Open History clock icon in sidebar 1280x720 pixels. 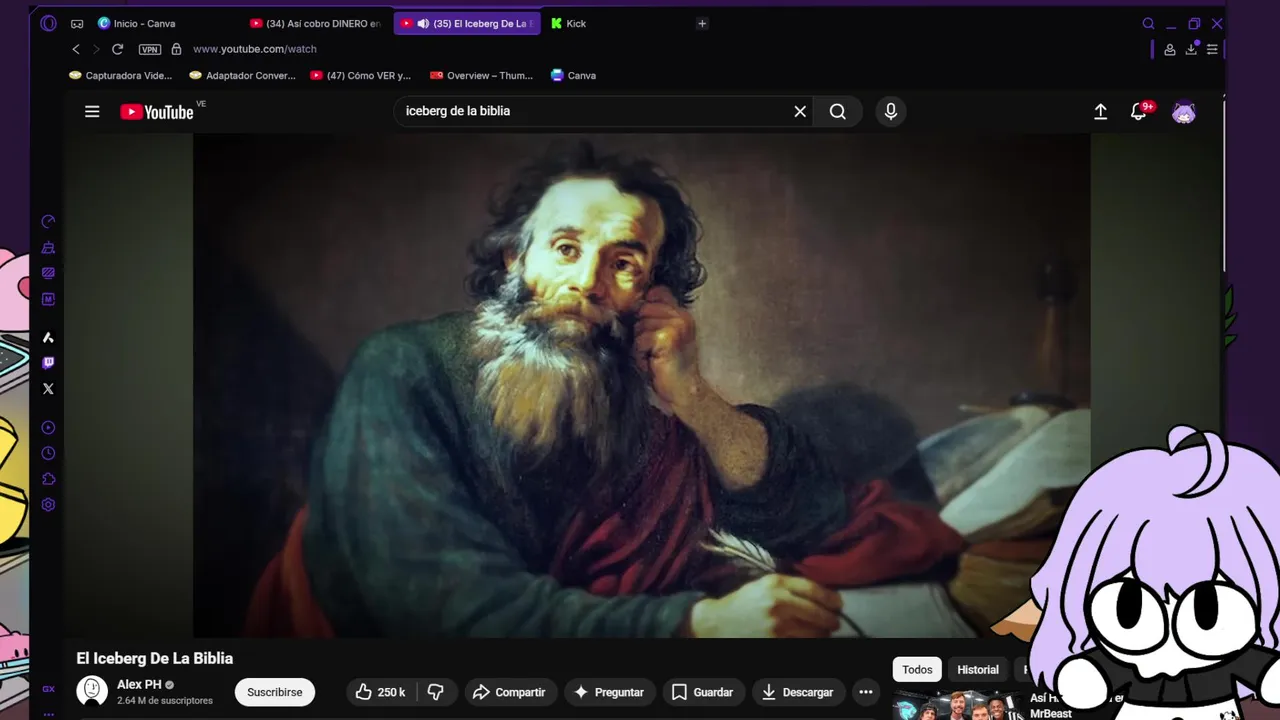coord(48,454)
